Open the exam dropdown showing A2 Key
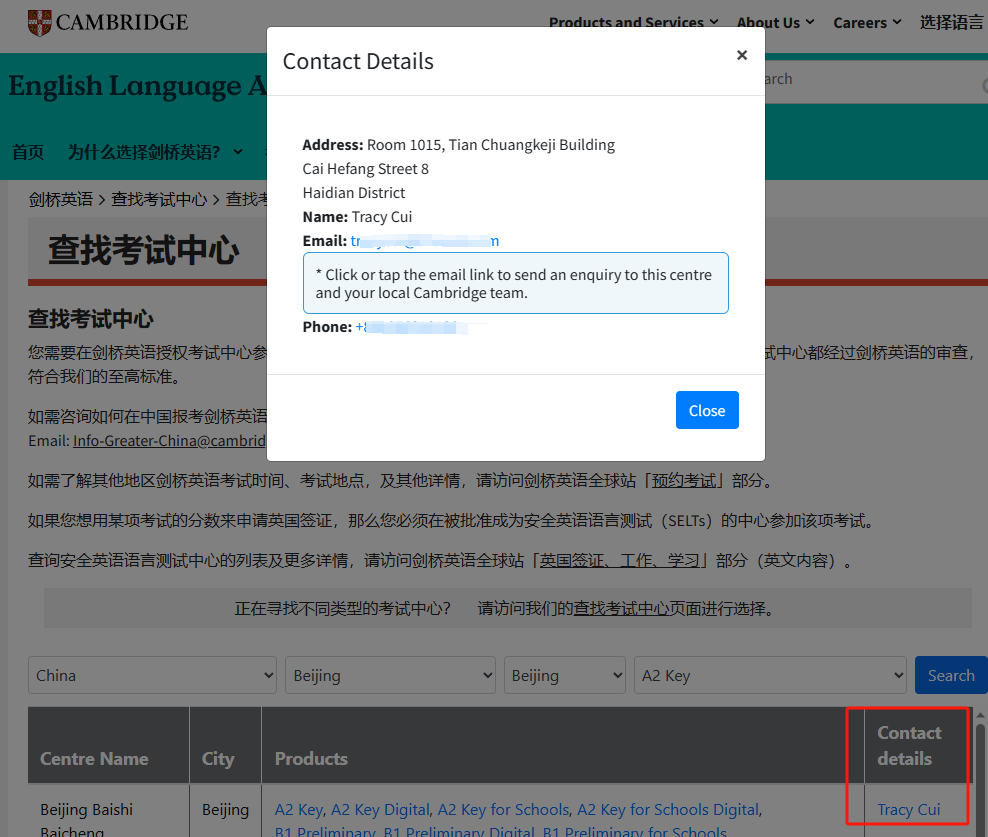The width and height of the screenshot is (988, 837). coord(770,675)
